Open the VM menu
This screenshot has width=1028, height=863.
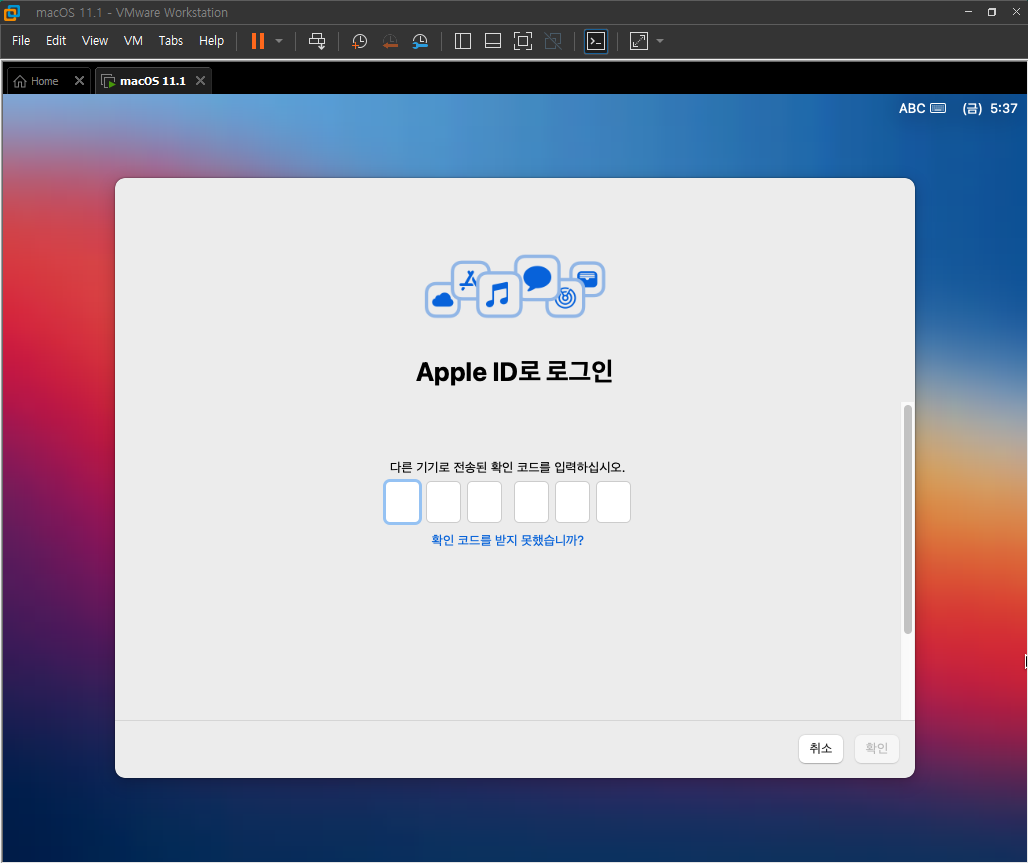[133, 41]
